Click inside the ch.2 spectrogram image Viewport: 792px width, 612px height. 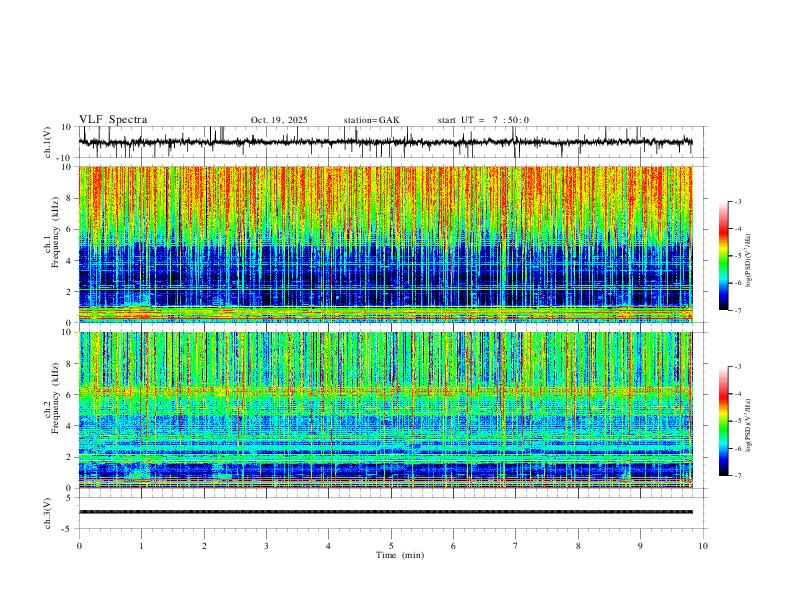coord(385,410)
